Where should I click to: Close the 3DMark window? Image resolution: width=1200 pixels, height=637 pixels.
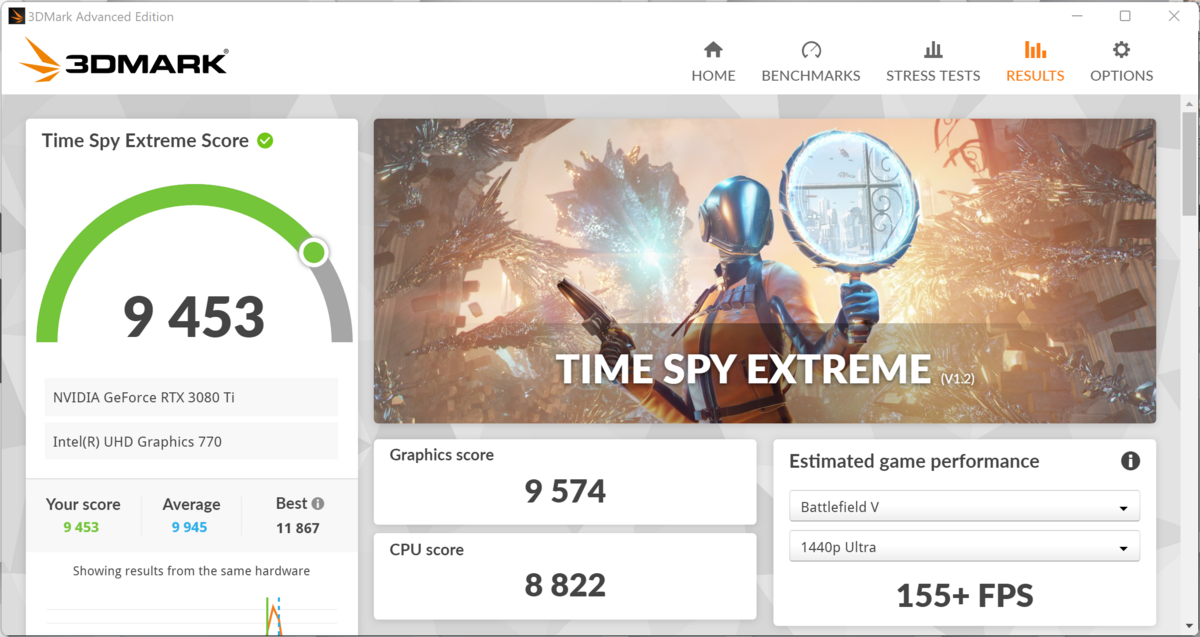pos(1172,16)
